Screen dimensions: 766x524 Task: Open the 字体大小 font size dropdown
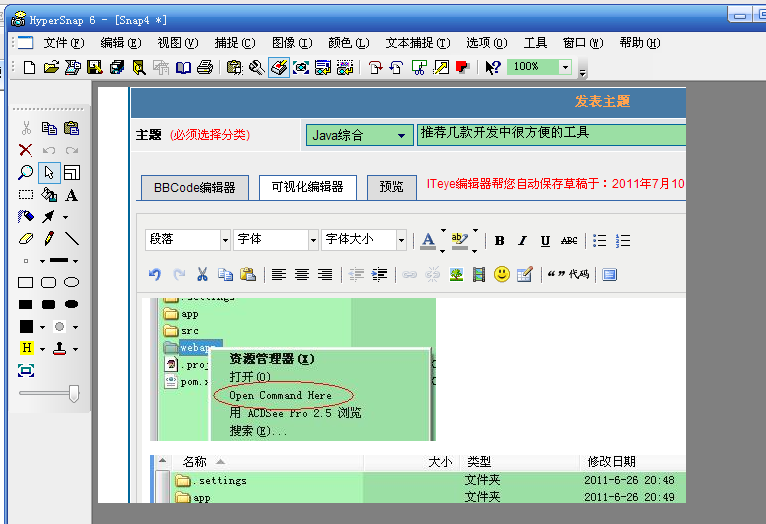(x=401, y=240)
